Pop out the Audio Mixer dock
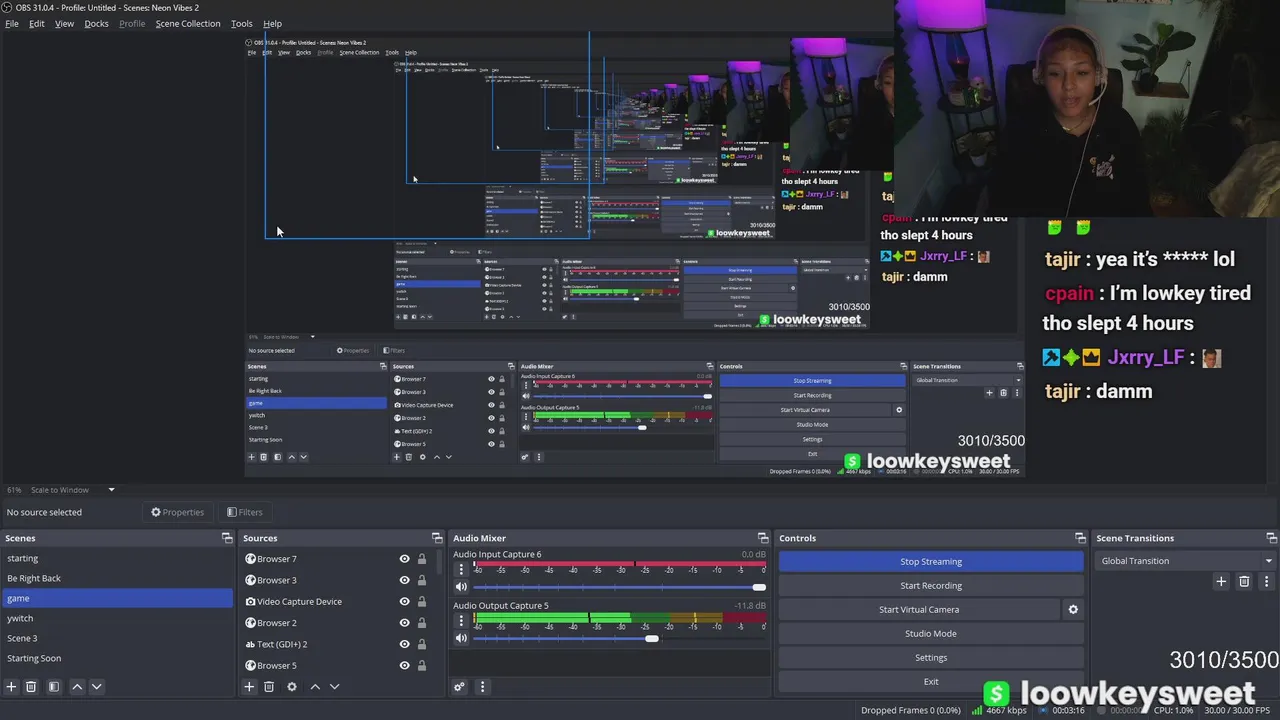The width and height of the screenshot is (1280, 720). tap(763, 538)
